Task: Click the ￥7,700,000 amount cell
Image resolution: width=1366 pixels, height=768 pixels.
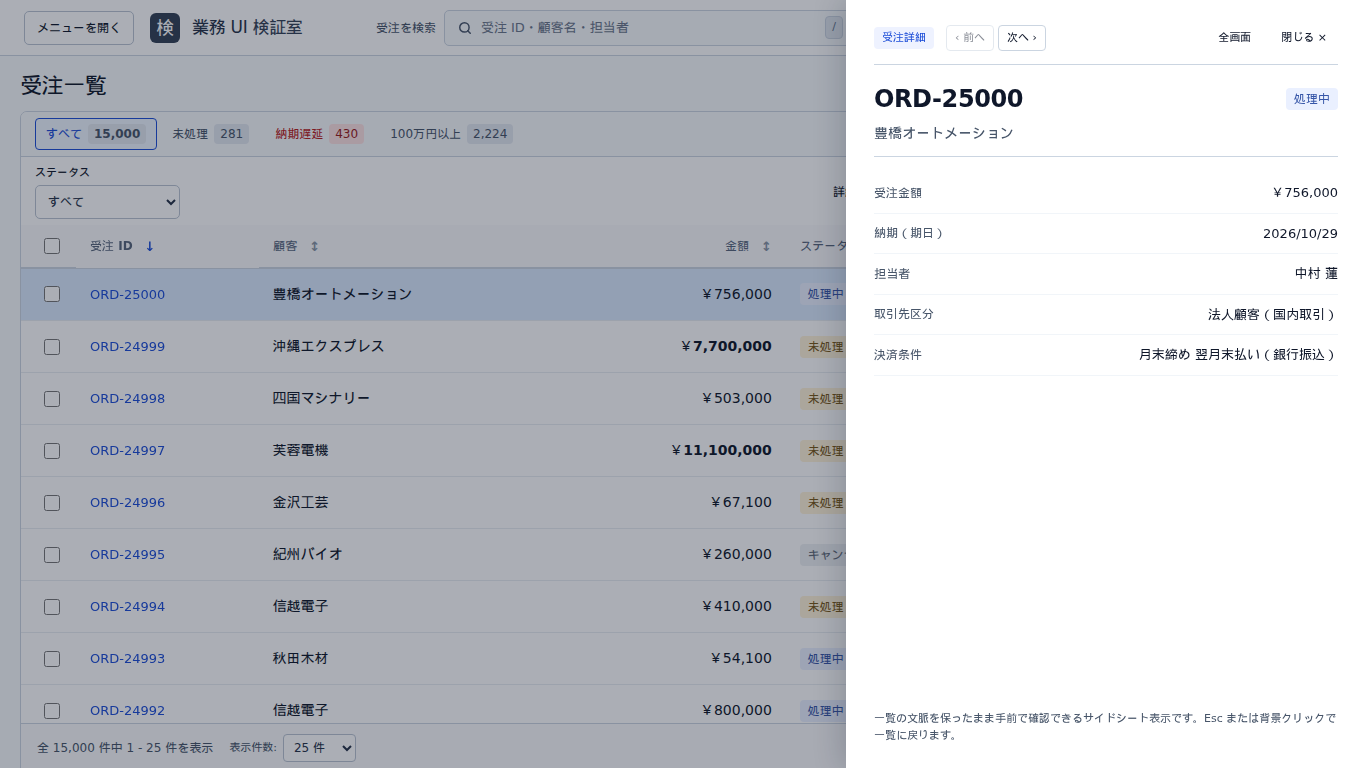Action: click(726, 347)
